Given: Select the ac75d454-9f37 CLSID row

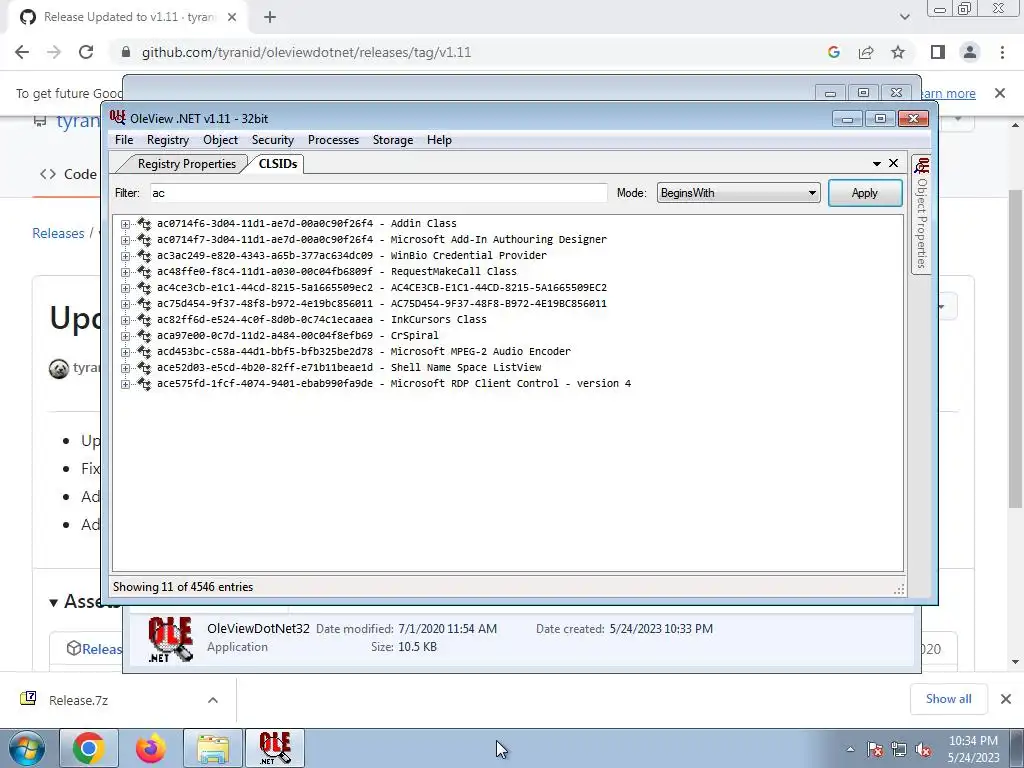Looking at the screenshot, I should pyautogui.click(x=382, y=304).
